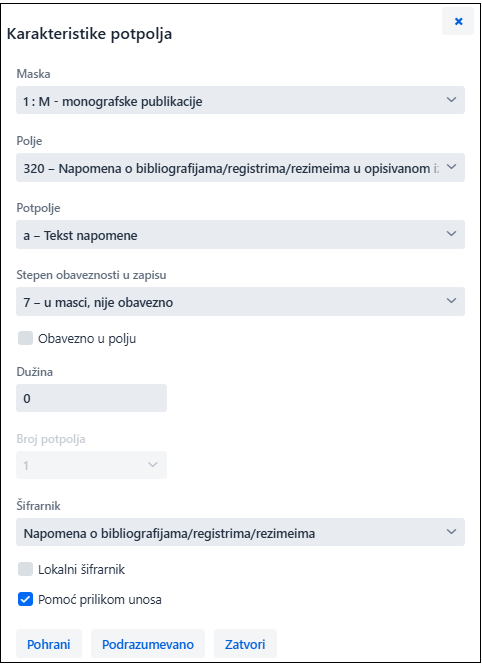Click the chevron arrow in the Šifrarnik field
Image resolution: width=482 pixels, height=664 pixels.
pos(452,531)
